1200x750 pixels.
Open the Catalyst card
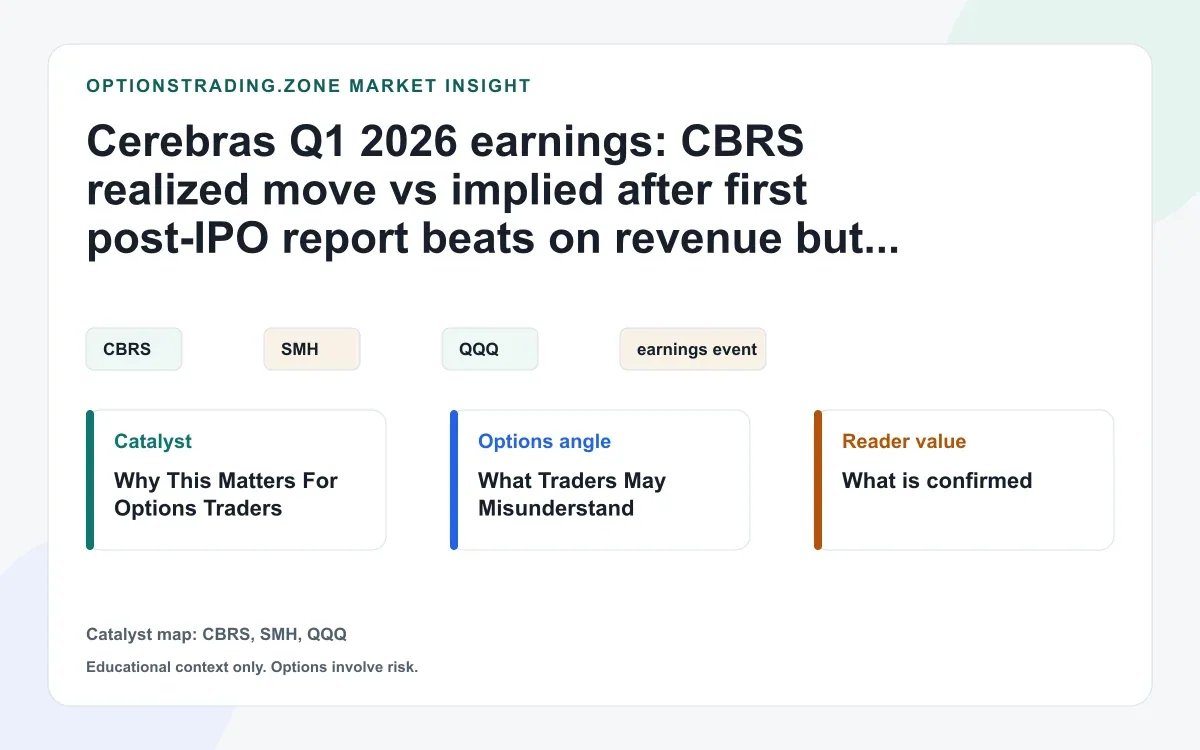tap(236, 480)
